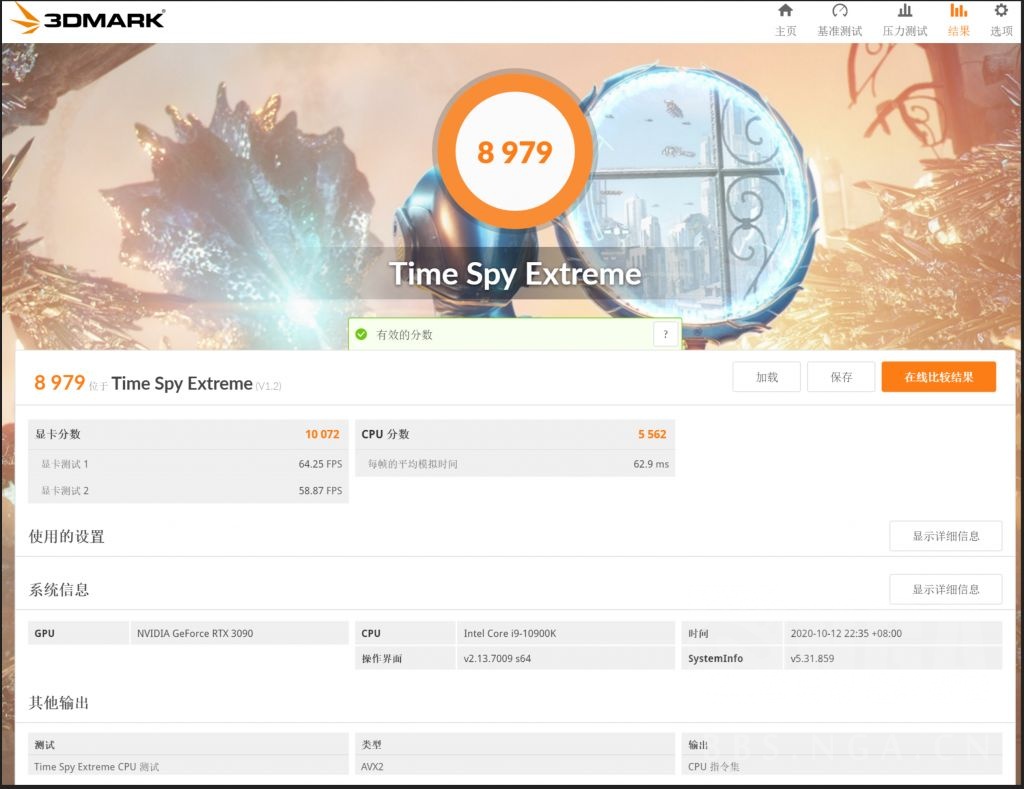Click the GPU label cell

pos(78,633)
